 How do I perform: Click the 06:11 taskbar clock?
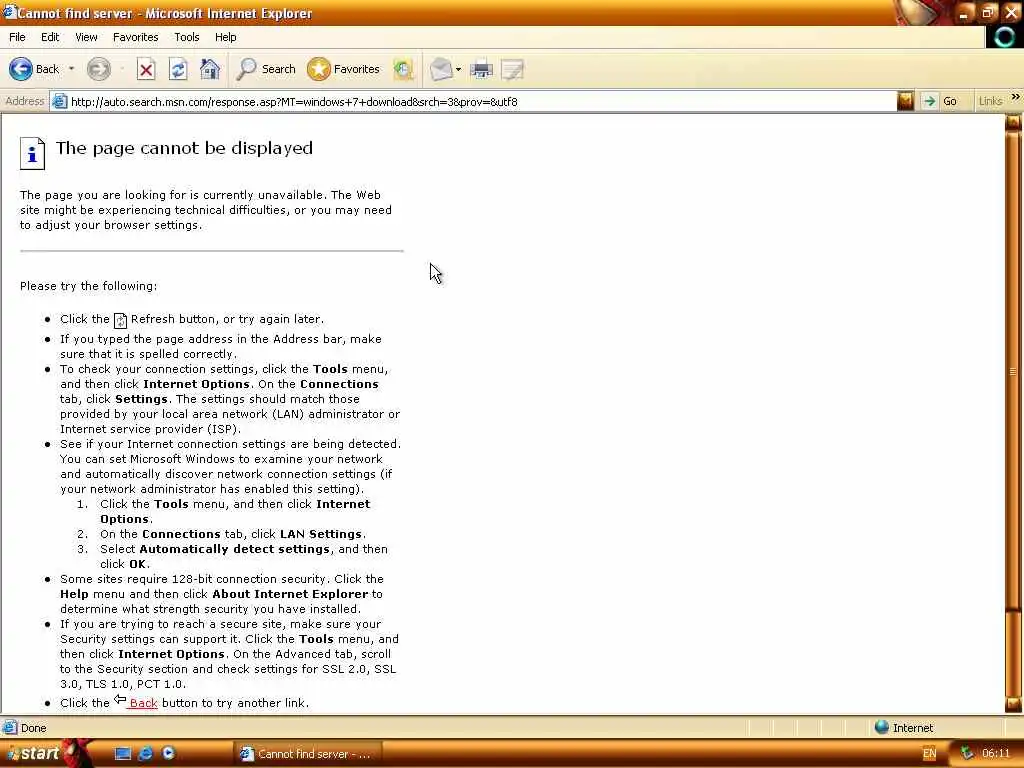996,754
